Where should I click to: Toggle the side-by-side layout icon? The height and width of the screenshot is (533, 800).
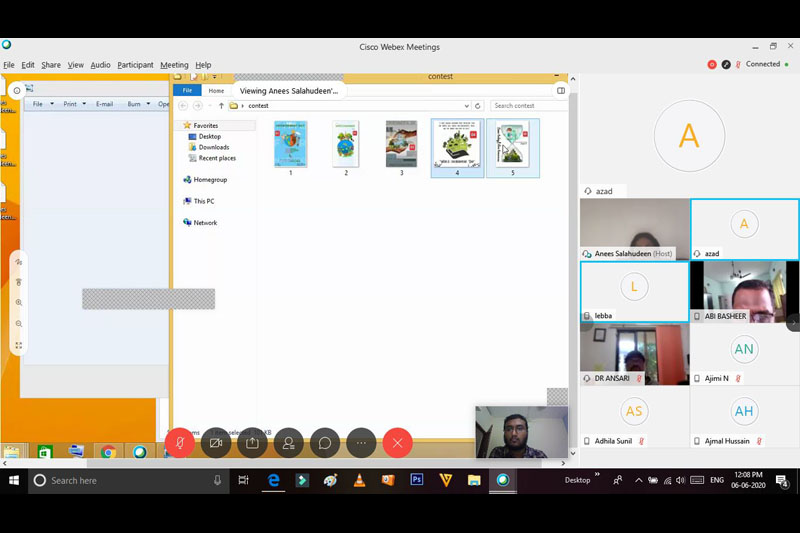coord(561,90)
